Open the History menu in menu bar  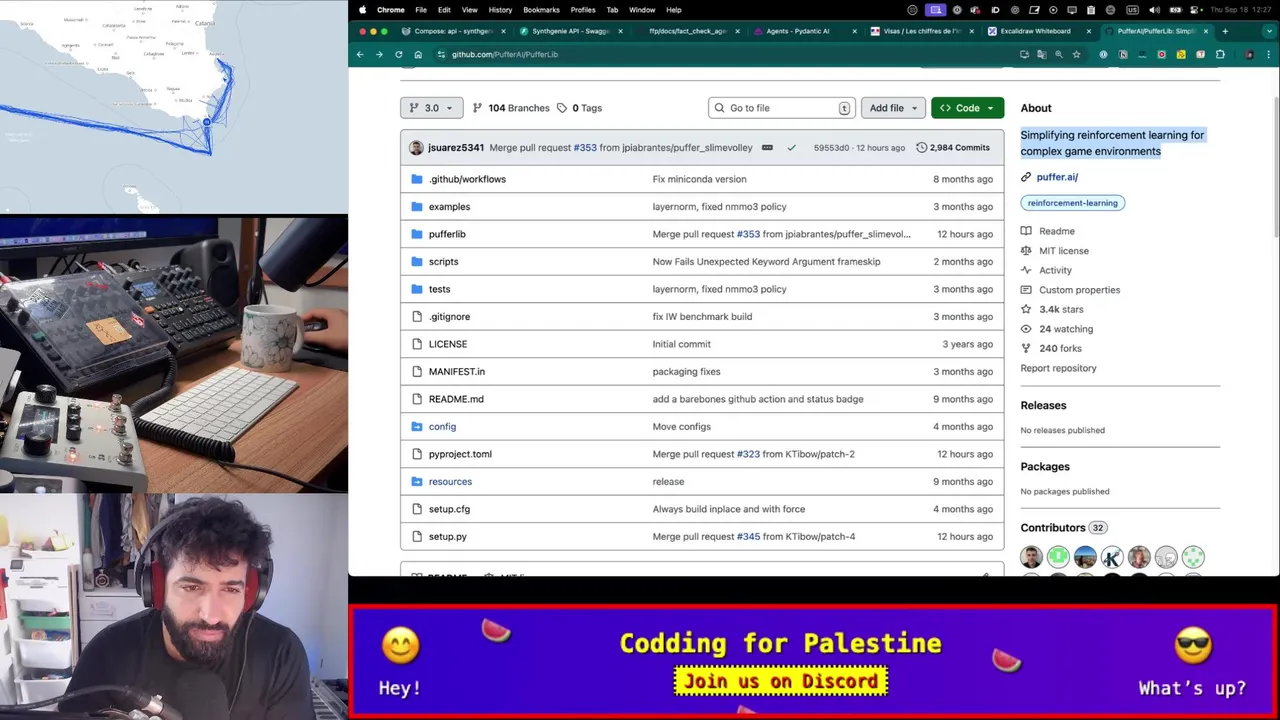[x=500, y=10]
